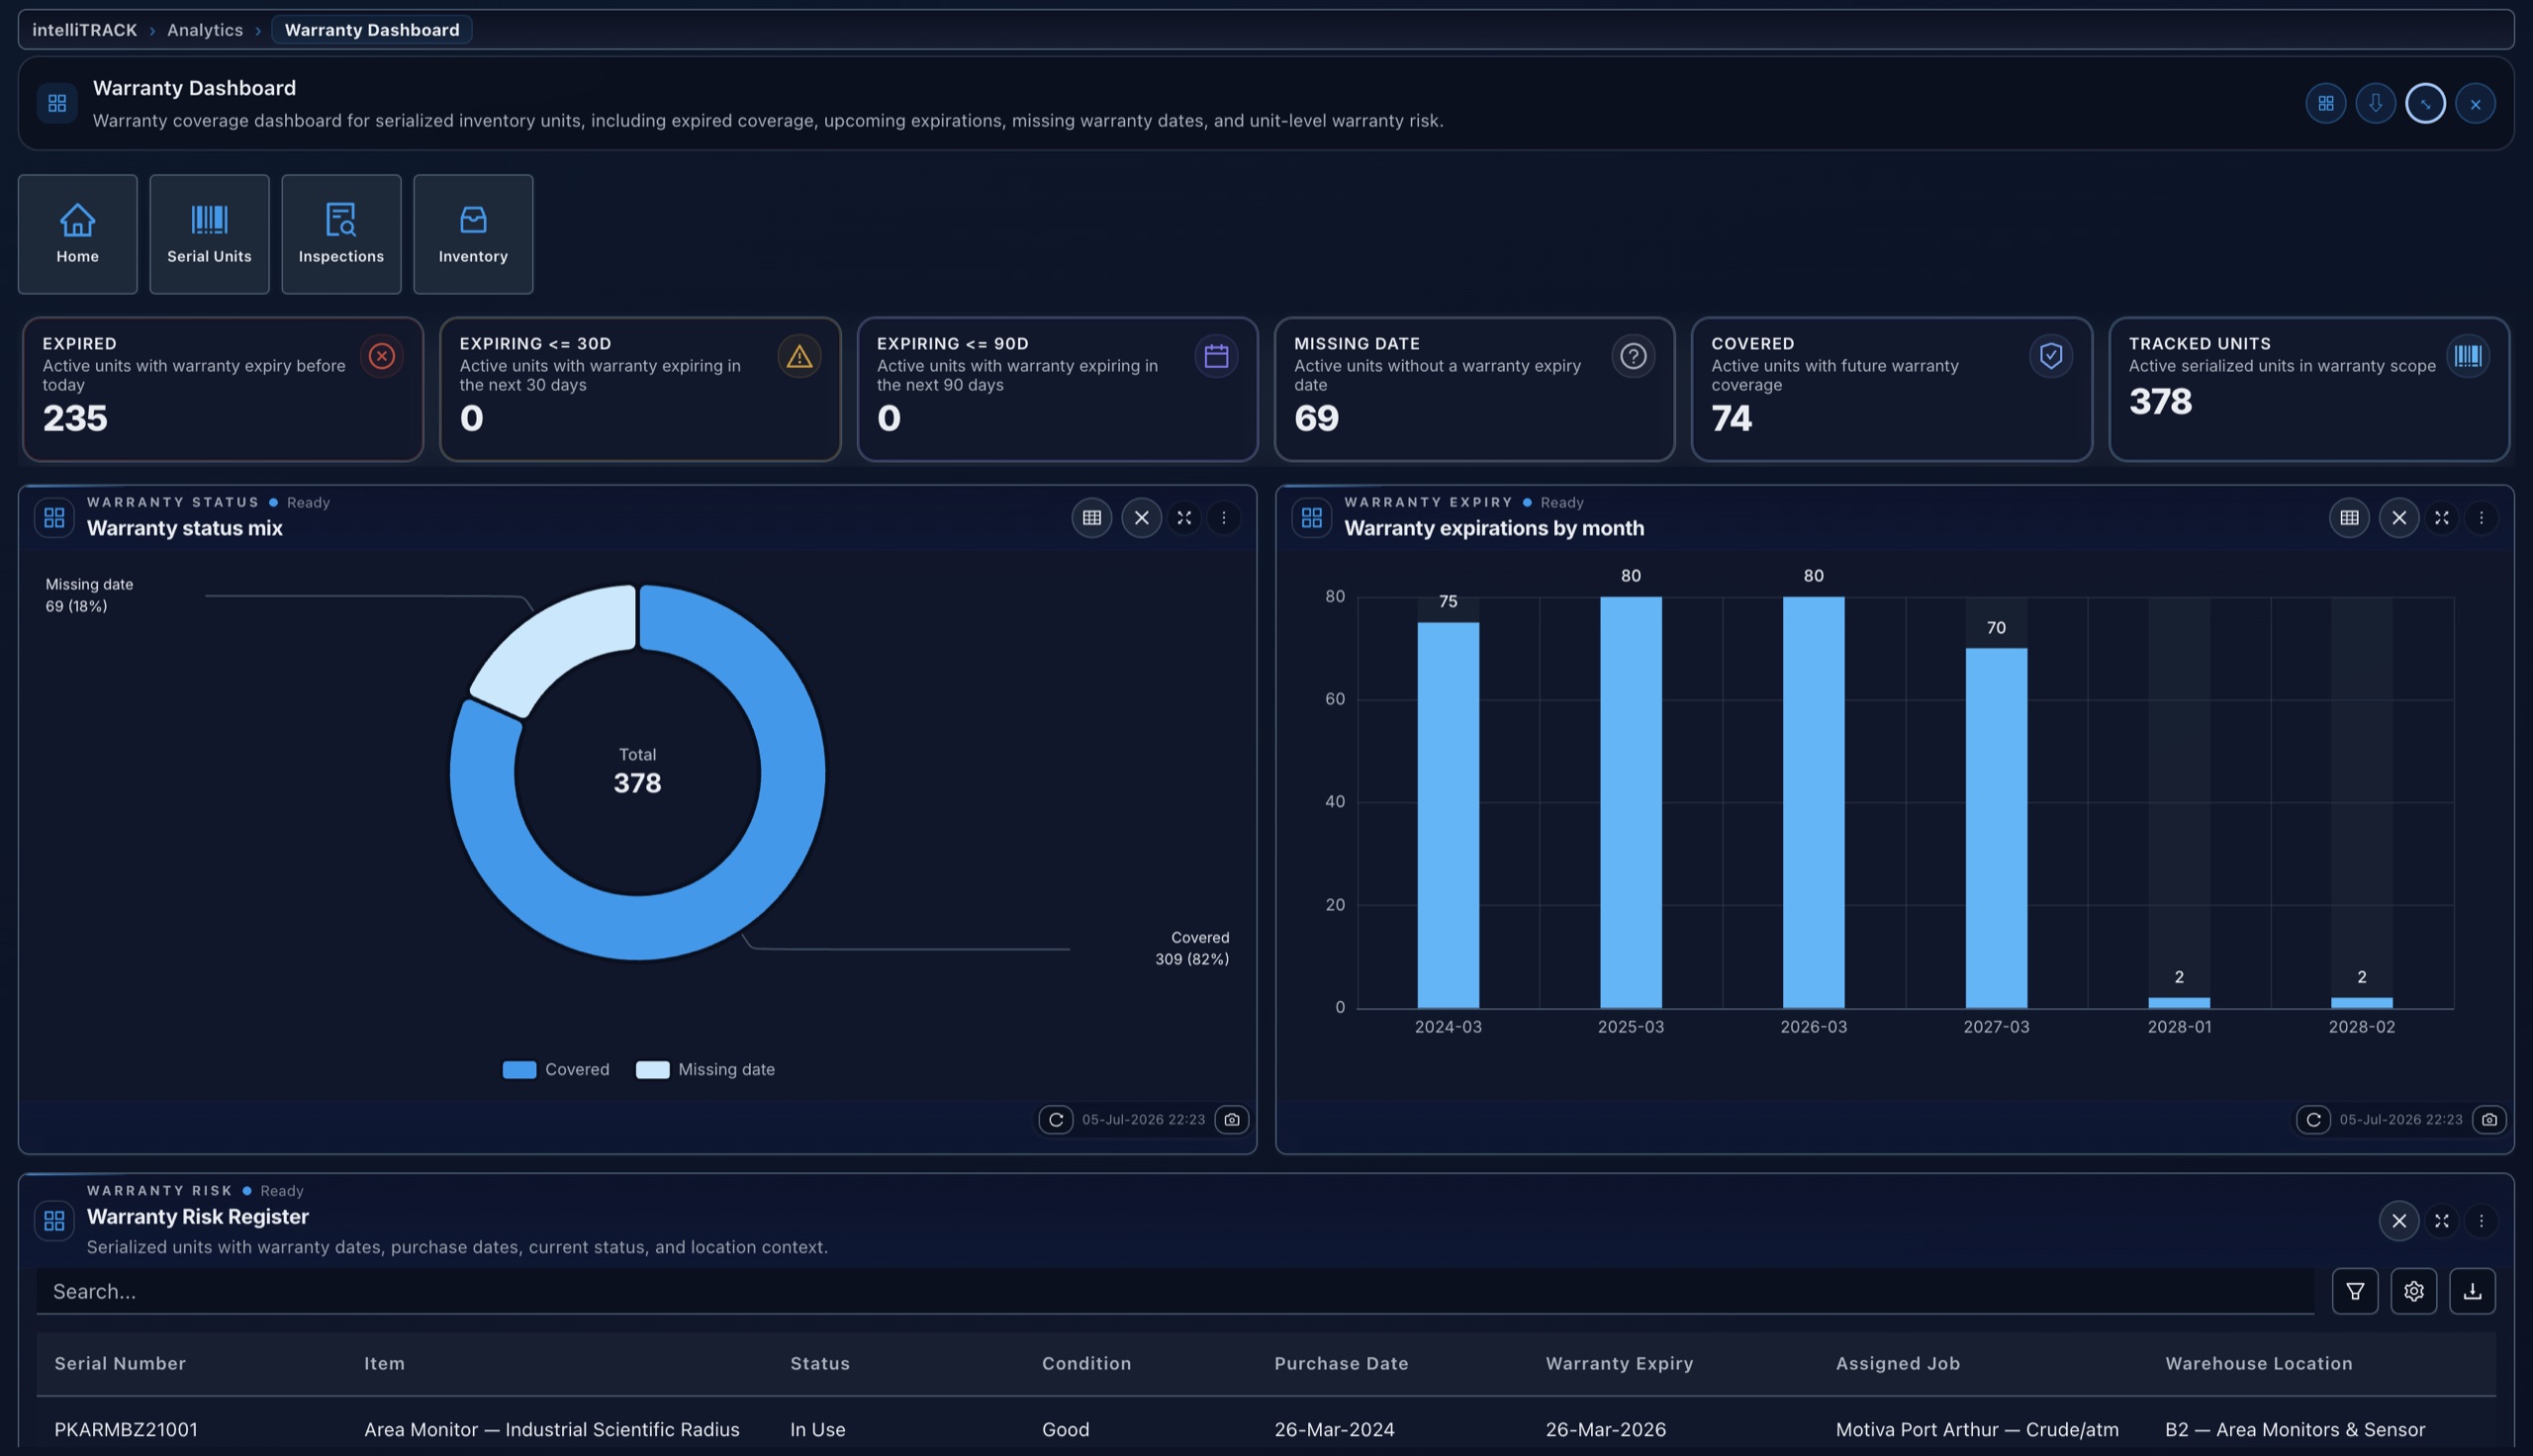Click the dashboard icon beside Warranty Dashboard title
The width and height of the screenshot is (2533, 1456).
(x=57, y=103)
